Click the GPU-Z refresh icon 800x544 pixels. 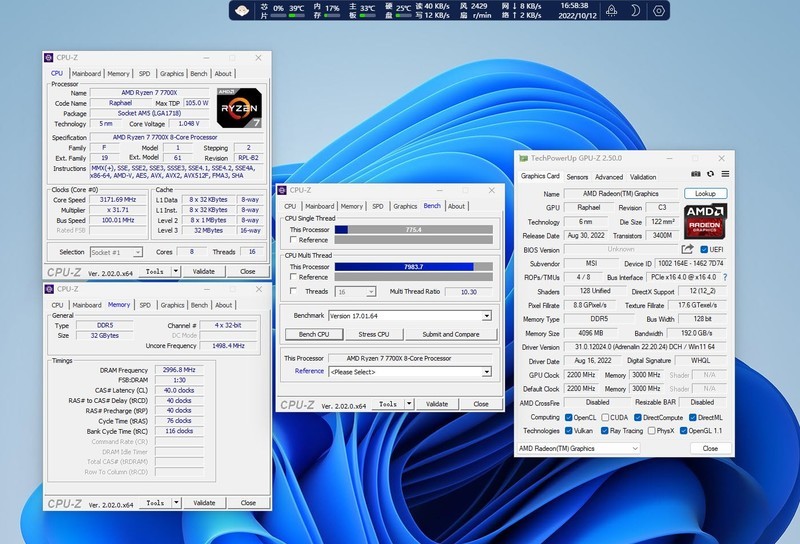pos(710,175)
